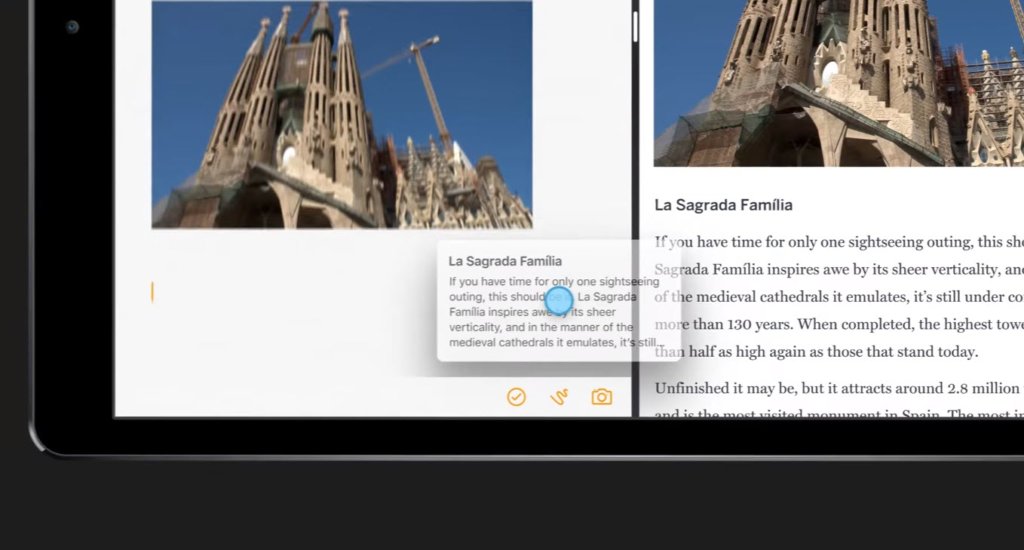Place cursor at the orange insertion point
Image resolution: width=1024 pixels, height=550 pixels.
[152, 292]
